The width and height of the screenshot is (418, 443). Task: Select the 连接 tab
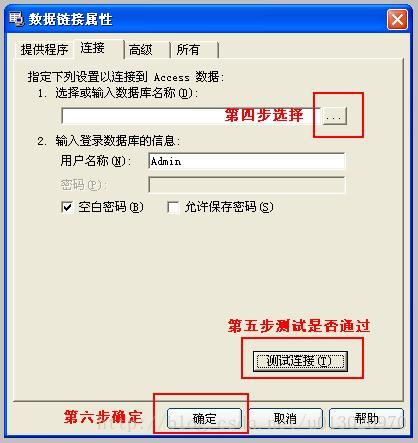coord(99,49)
